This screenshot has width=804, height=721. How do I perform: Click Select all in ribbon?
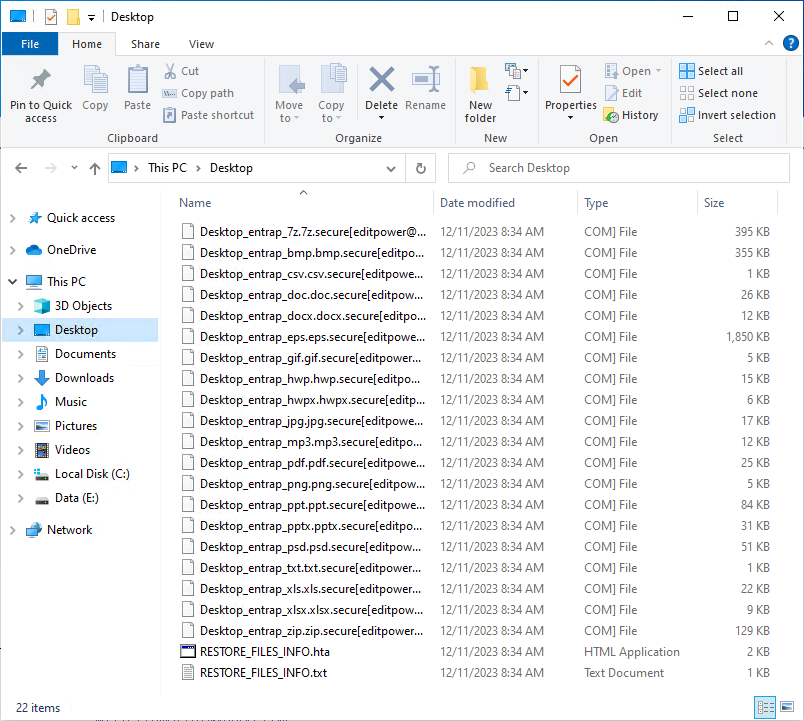pyautogui.click(x=711, y=71)
